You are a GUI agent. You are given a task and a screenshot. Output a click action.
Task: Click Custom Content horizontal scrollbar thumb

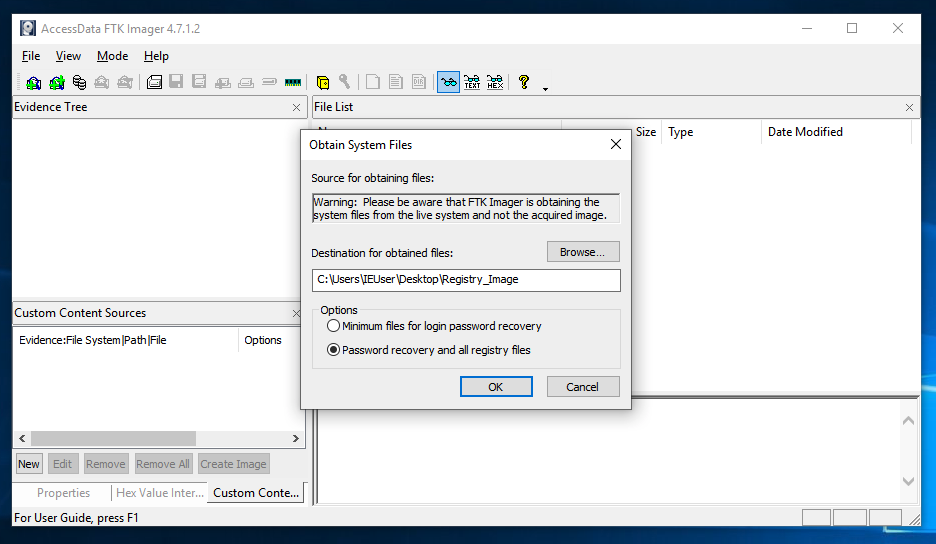click(x=113, y=438)
